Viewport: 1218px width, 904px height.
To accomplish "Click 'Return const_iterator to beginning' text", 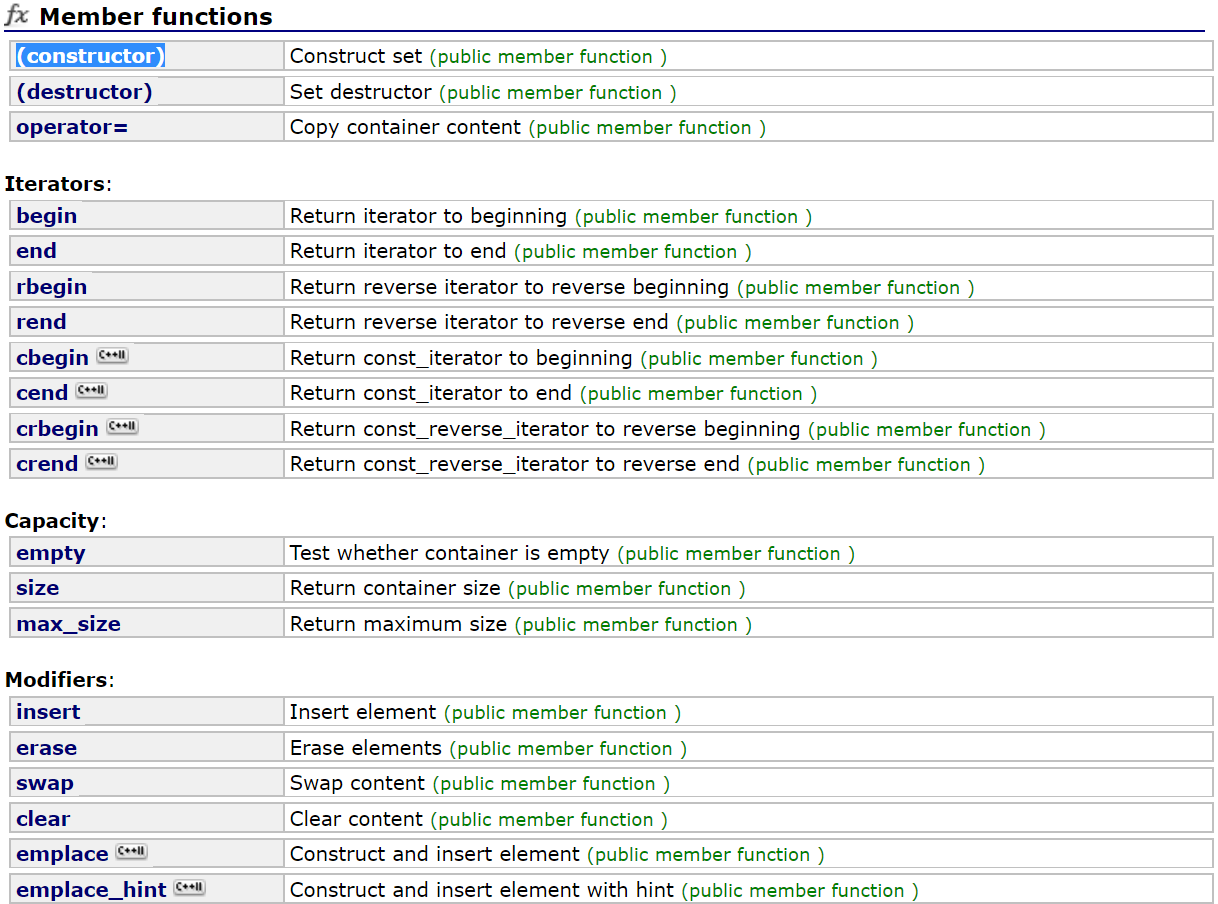I will (x=462, y=358).
